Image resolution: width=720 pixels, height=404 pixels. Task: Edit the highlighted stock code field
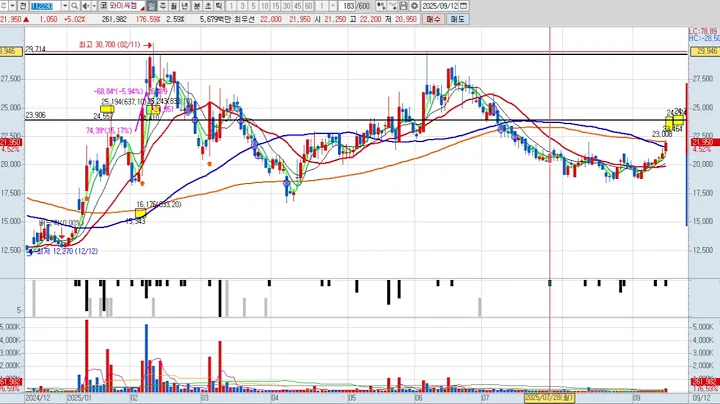pos(46,6)
